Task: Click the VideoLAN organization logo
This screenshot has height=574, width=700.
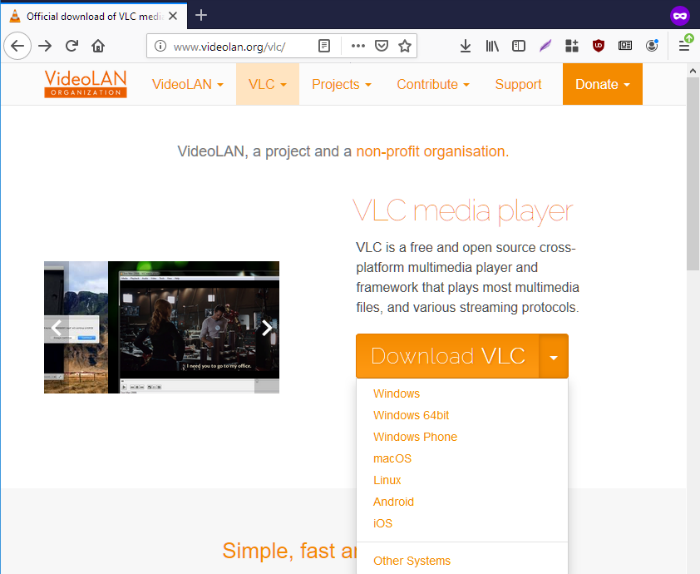Action: (86, 83)
